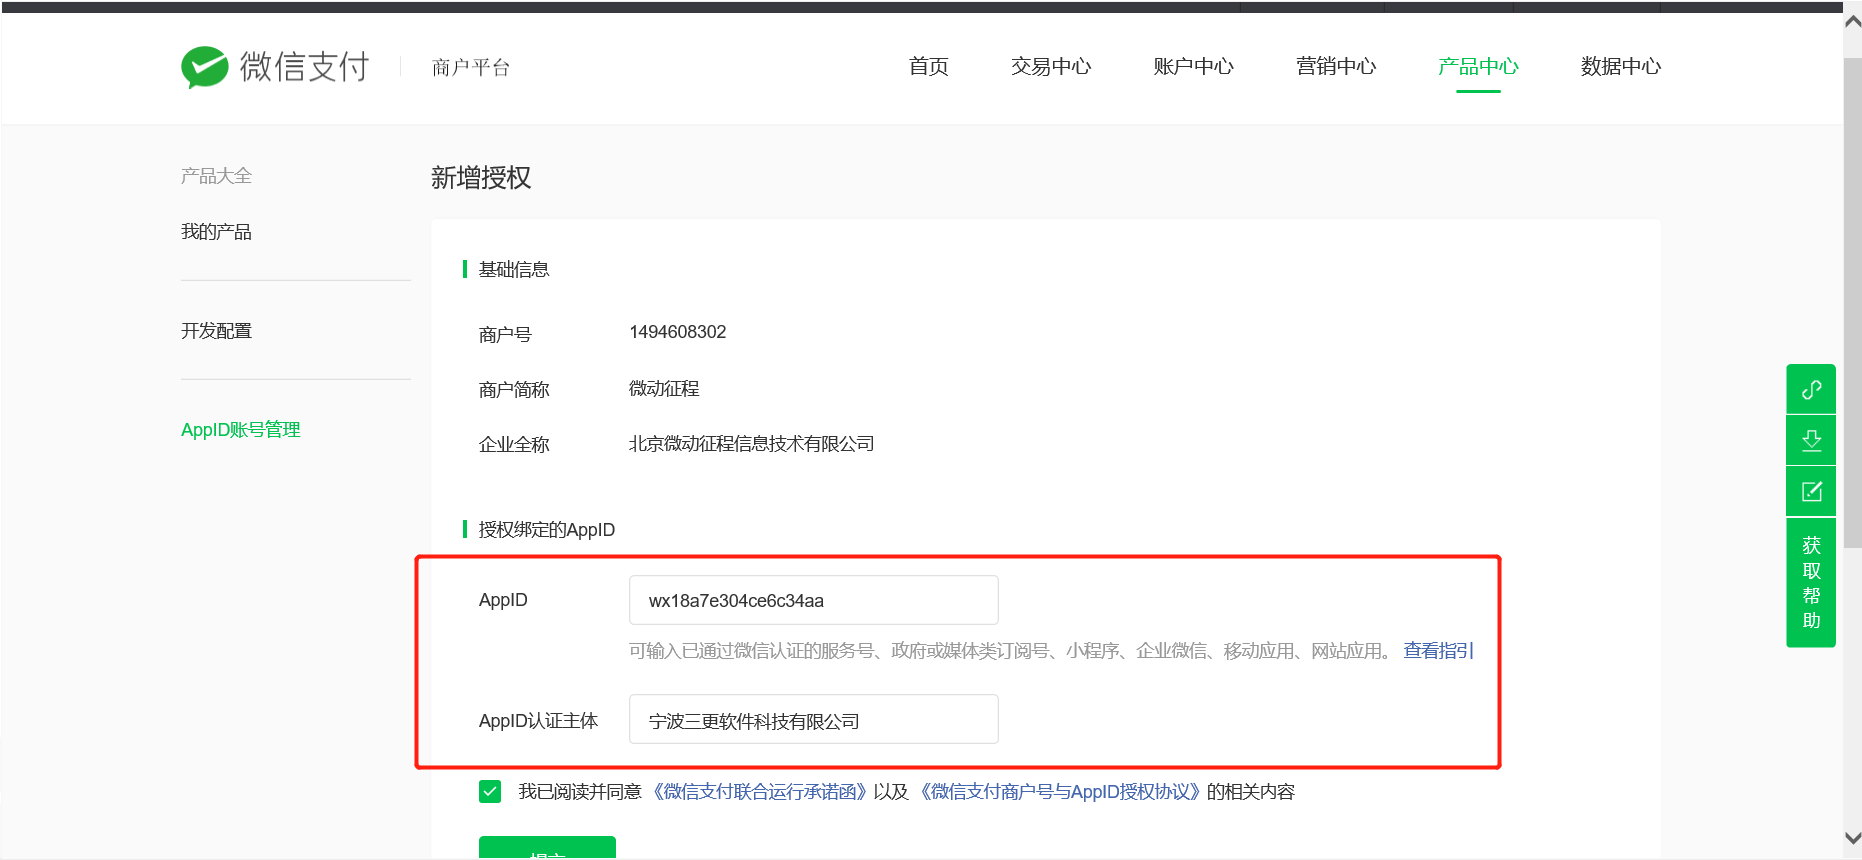Open the 微信支付联合运行承诺函 link
Screen dimensions: 1862x860
point(759,792)
